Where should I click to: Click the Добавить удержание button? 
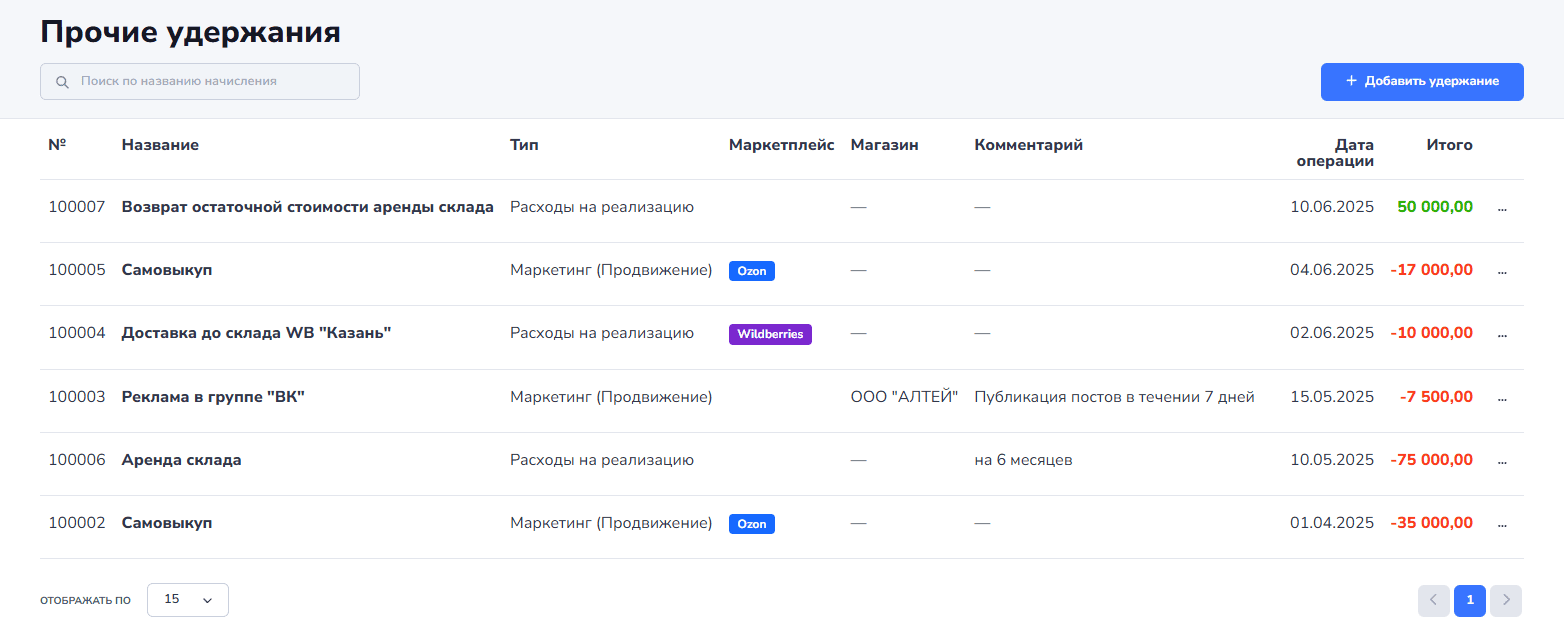tap(1421, 82)
